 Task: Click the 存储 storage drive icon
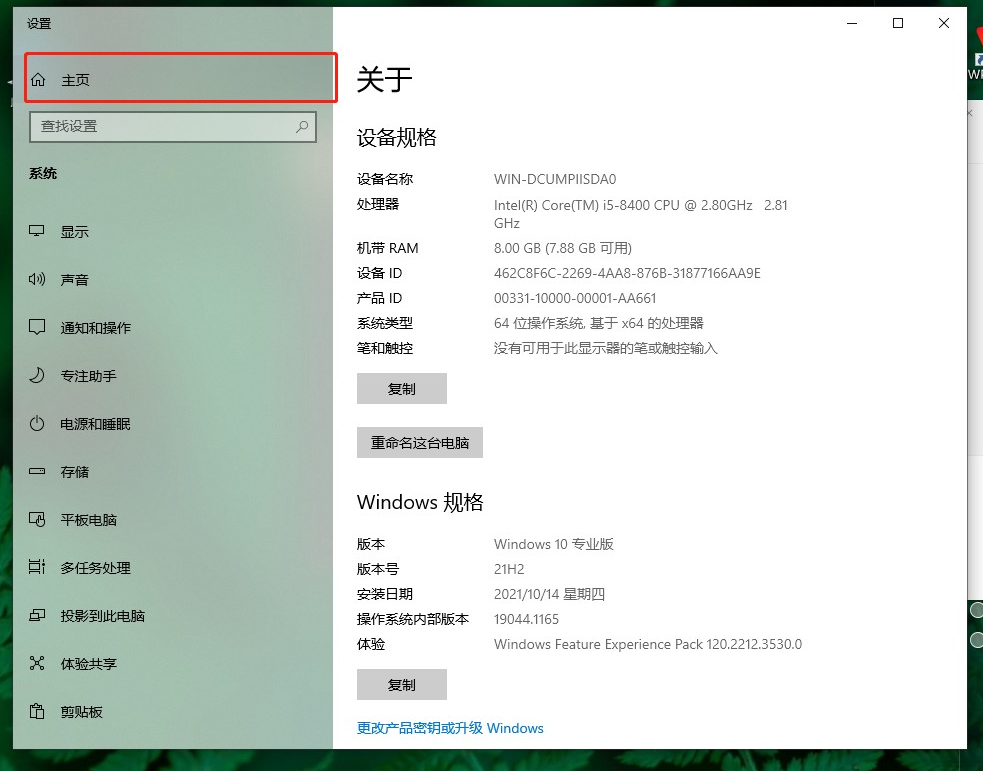[x=37, y=471]
